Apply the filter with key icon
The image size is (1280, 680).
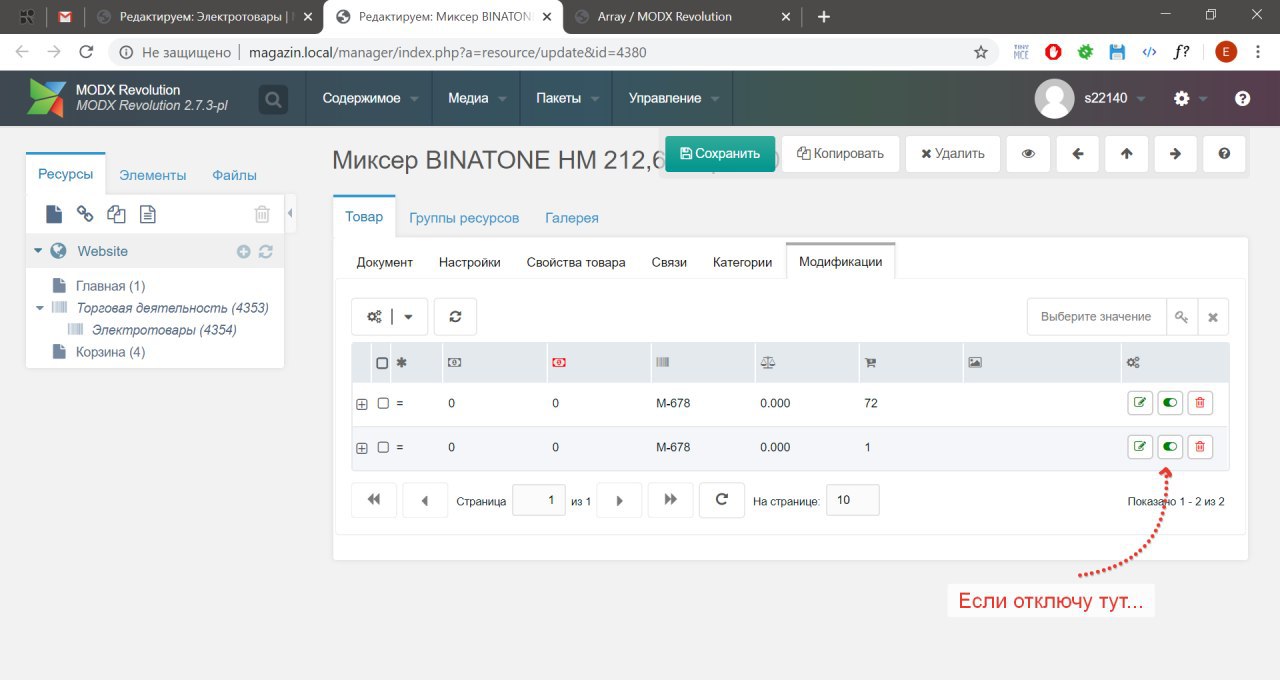coord(1181,317)
